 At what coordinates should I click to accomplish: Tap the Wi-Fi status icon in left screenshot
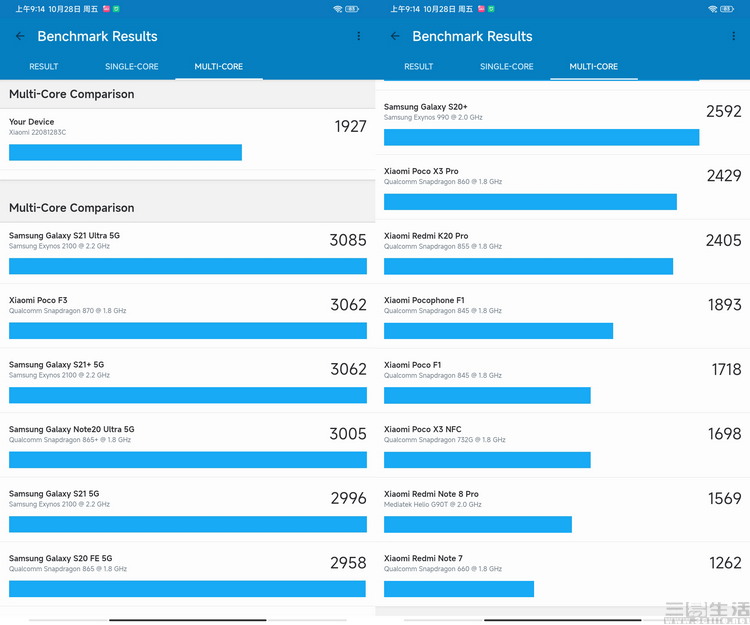[338, 9]
